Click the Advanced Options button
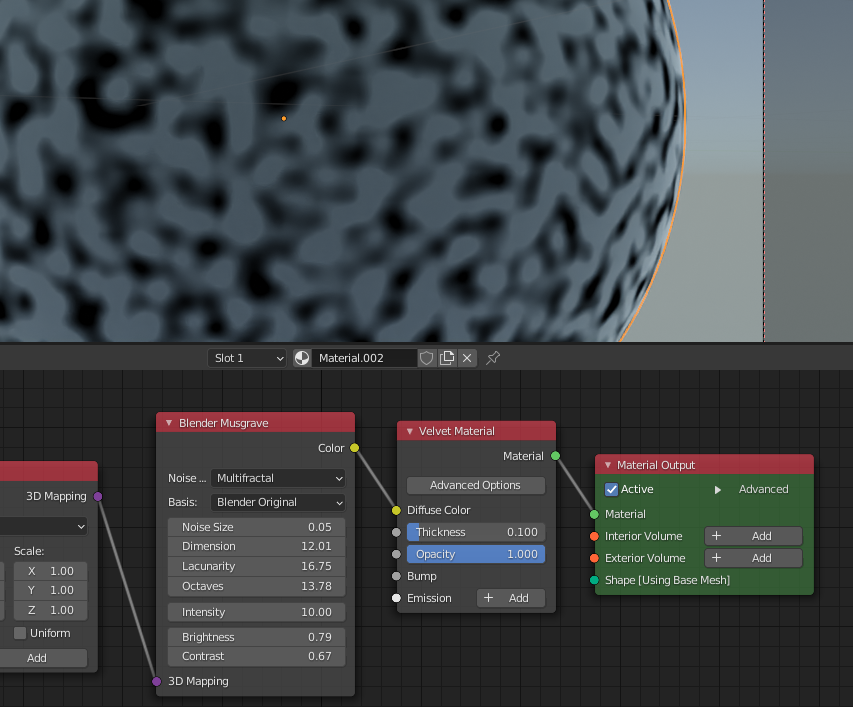 (x=475, y=485)
